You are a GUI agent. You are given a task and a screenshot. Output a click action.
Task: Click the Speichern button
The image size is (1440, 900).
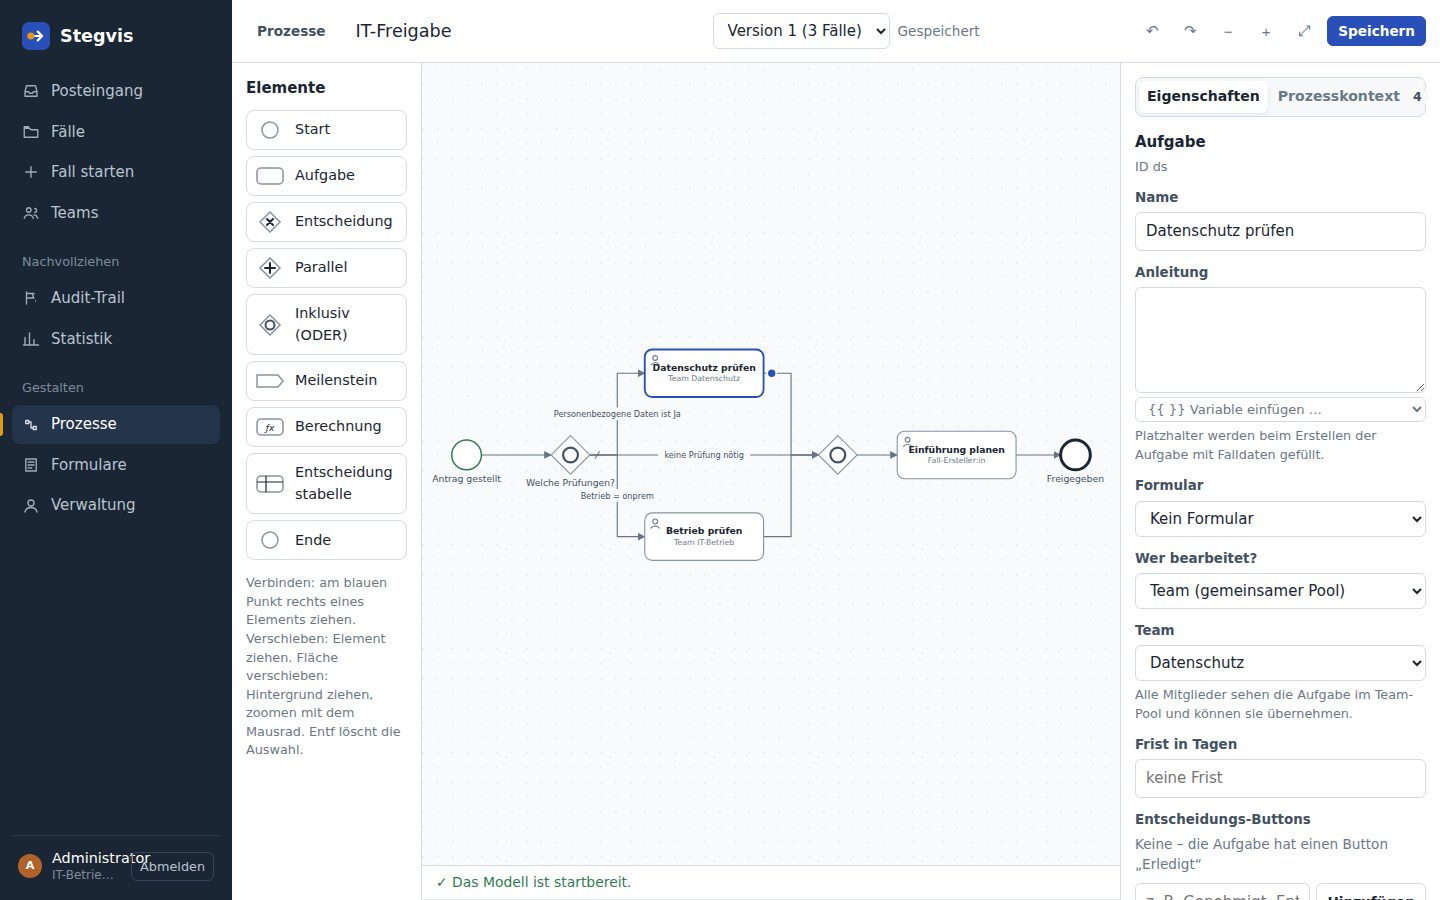click(1376, 31)
